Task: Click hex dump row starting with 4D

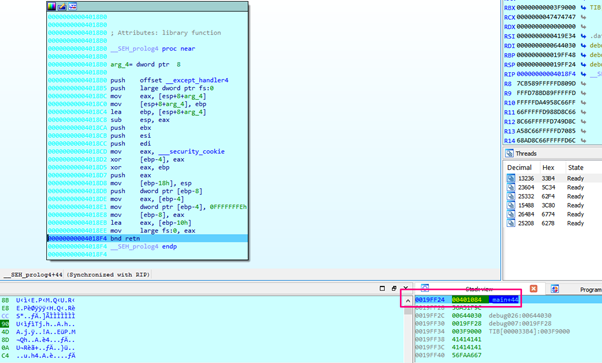Action: click(x=38, y=332)
